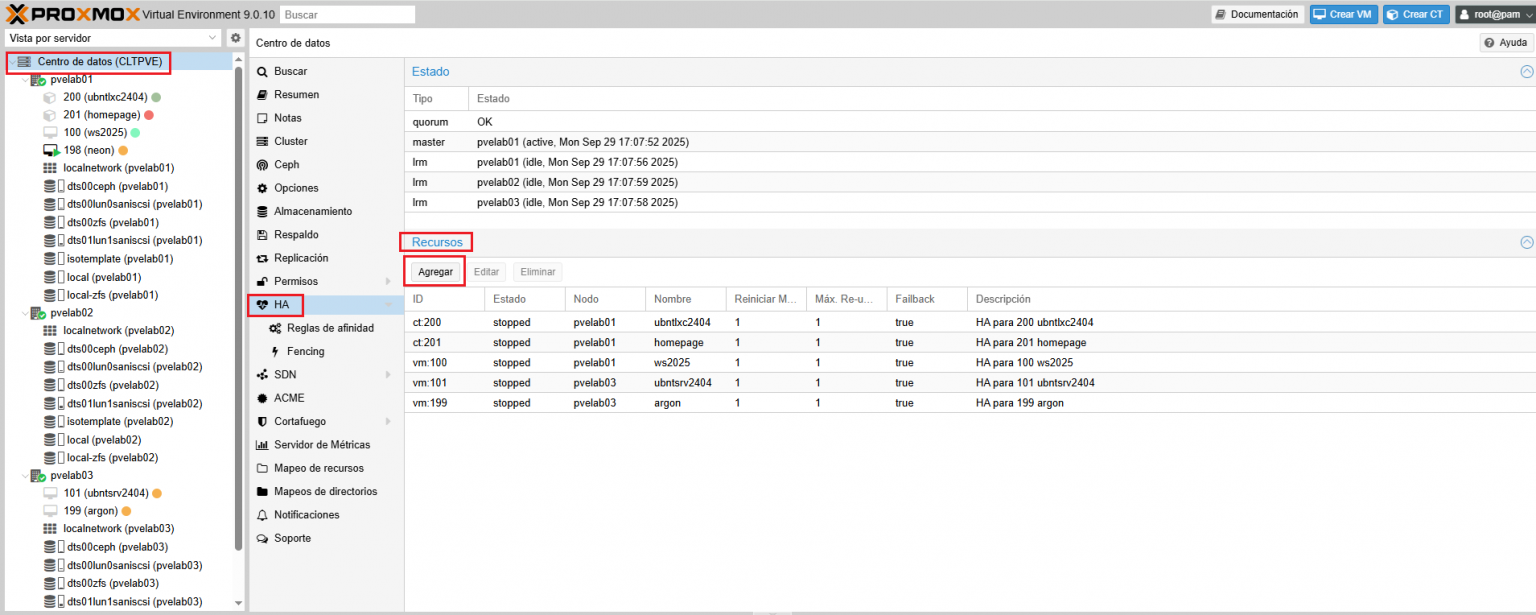The width and height of the screenshot is (1536, 615).
Task: Click the Eliminar button
Action: [x=537, y=272]
